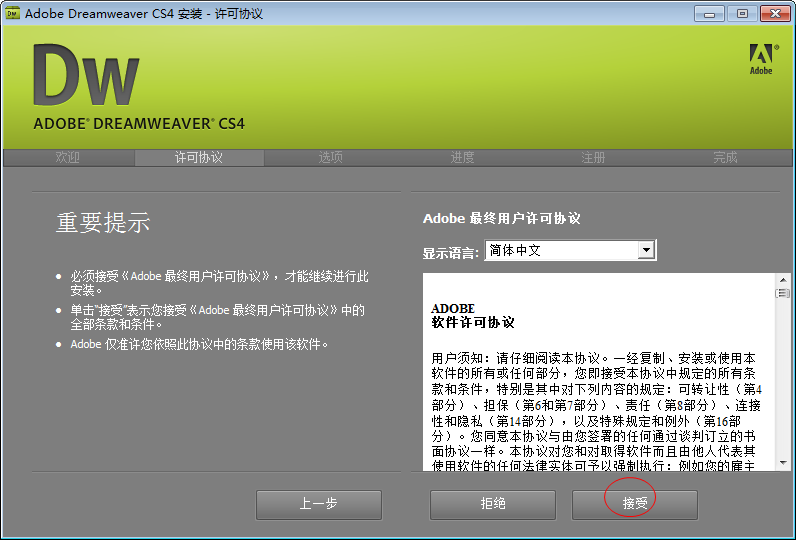Select the 注册 step tab

593,158
